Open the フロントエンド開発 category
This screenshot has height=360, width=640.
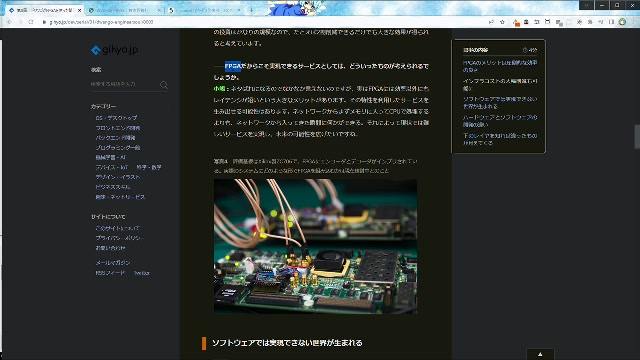[x=118, y=128]
